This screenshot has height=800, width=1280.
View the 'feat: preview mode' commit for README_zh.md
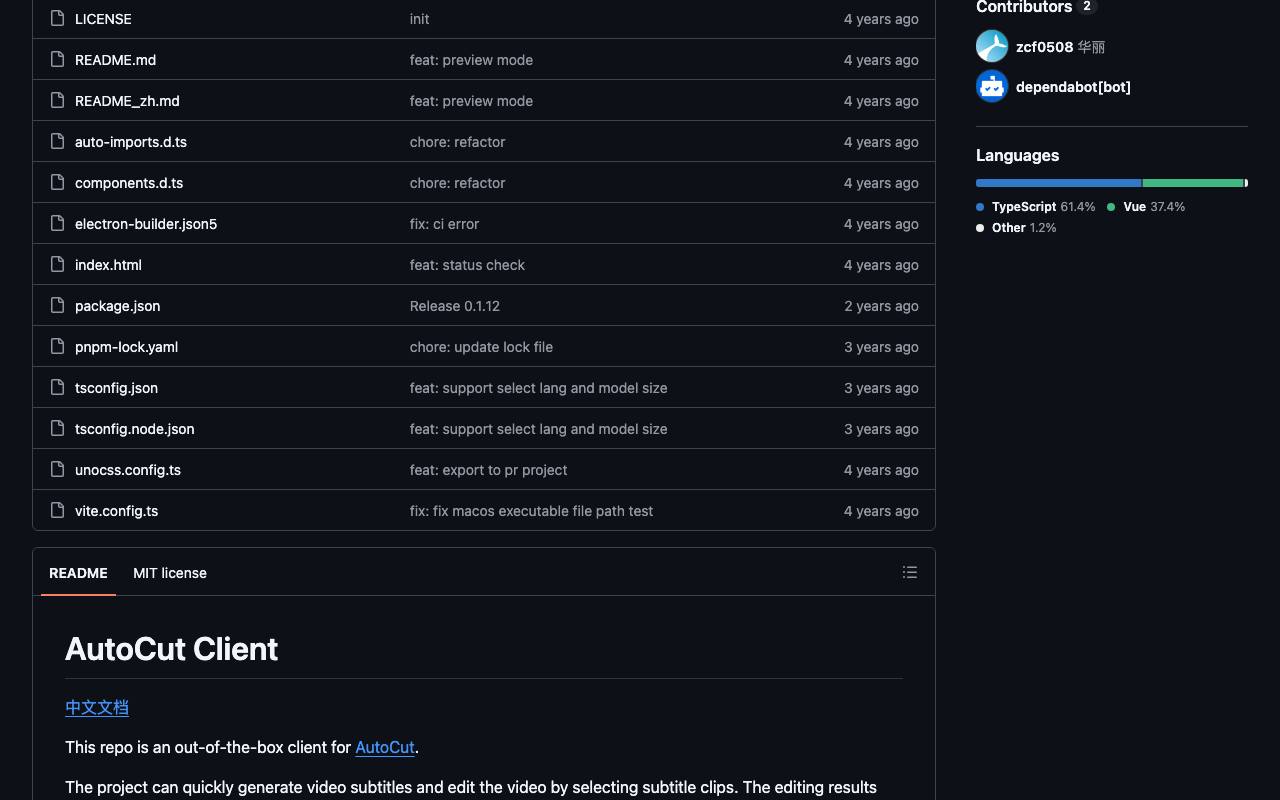(471, 101)
